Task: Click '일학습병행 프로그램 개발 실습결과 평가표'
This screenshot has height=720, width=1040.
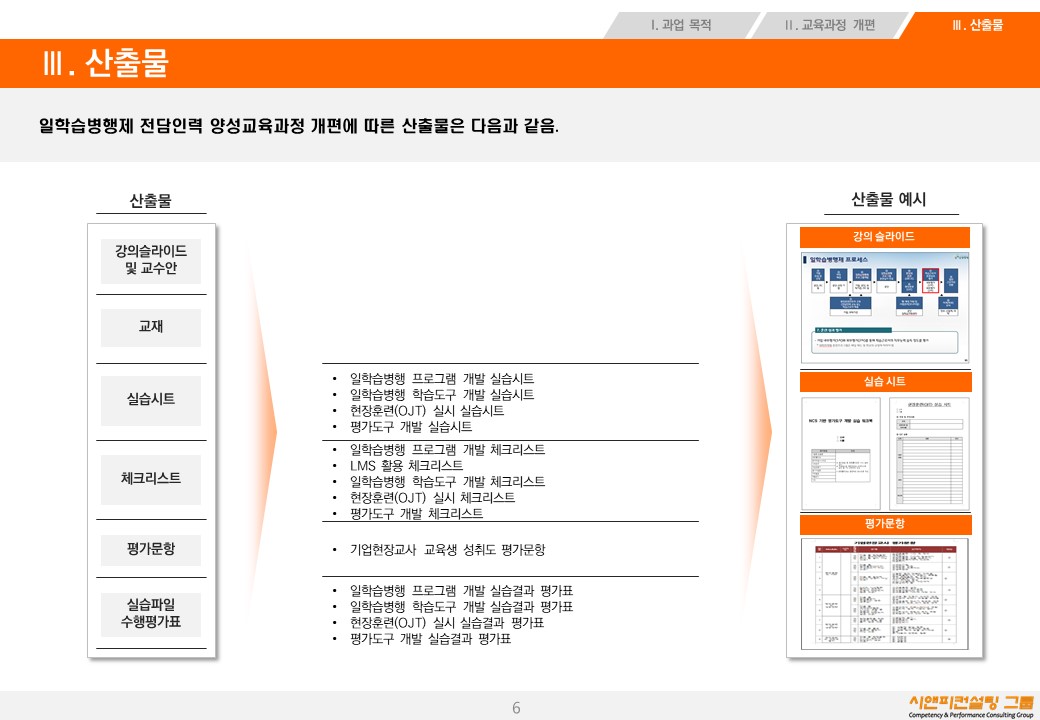Action: point(461,591)
